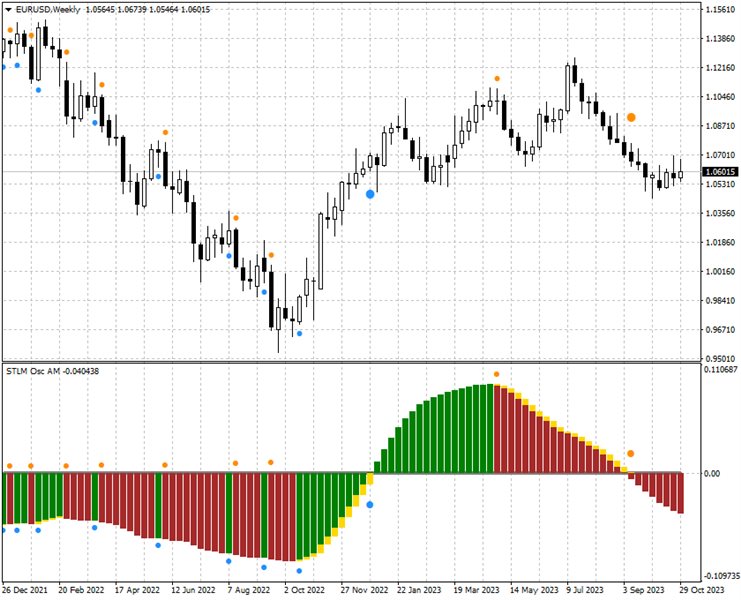
Task: Click the 0.96710 price axis label
Action: (720, 329)
